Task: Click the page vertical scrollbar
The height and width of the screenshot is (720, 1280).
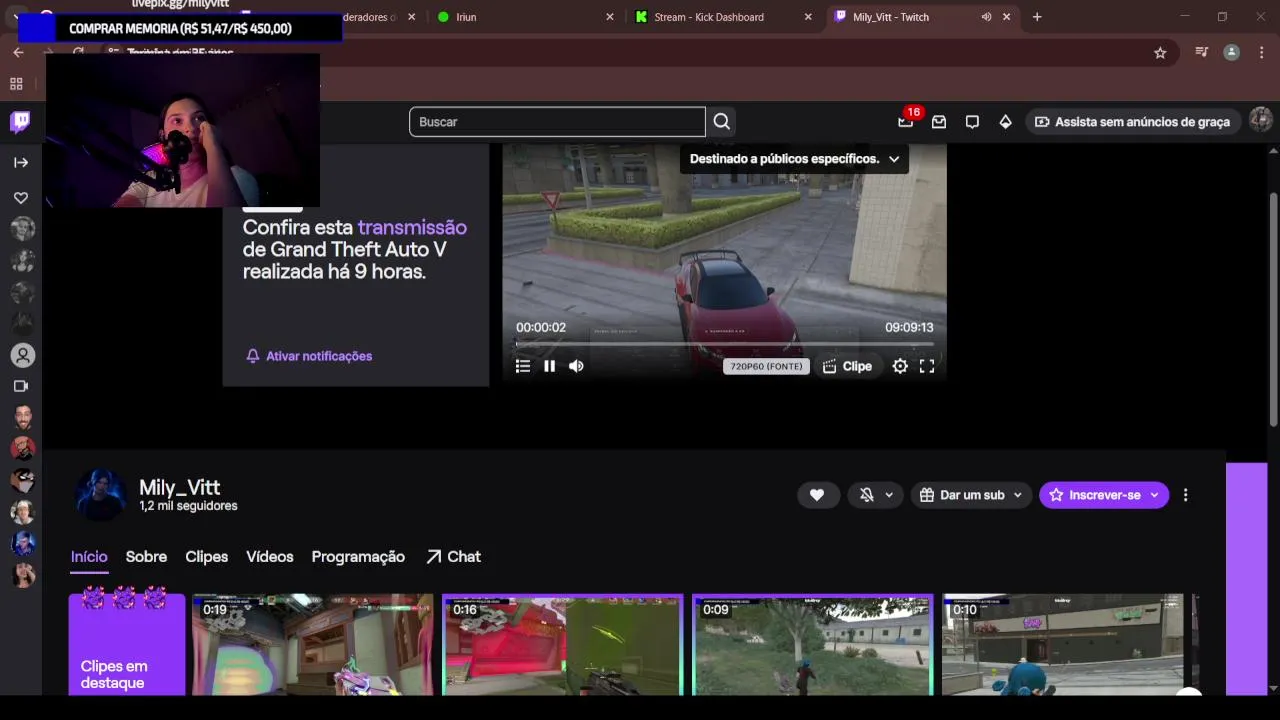Action: pos(1273,310)
